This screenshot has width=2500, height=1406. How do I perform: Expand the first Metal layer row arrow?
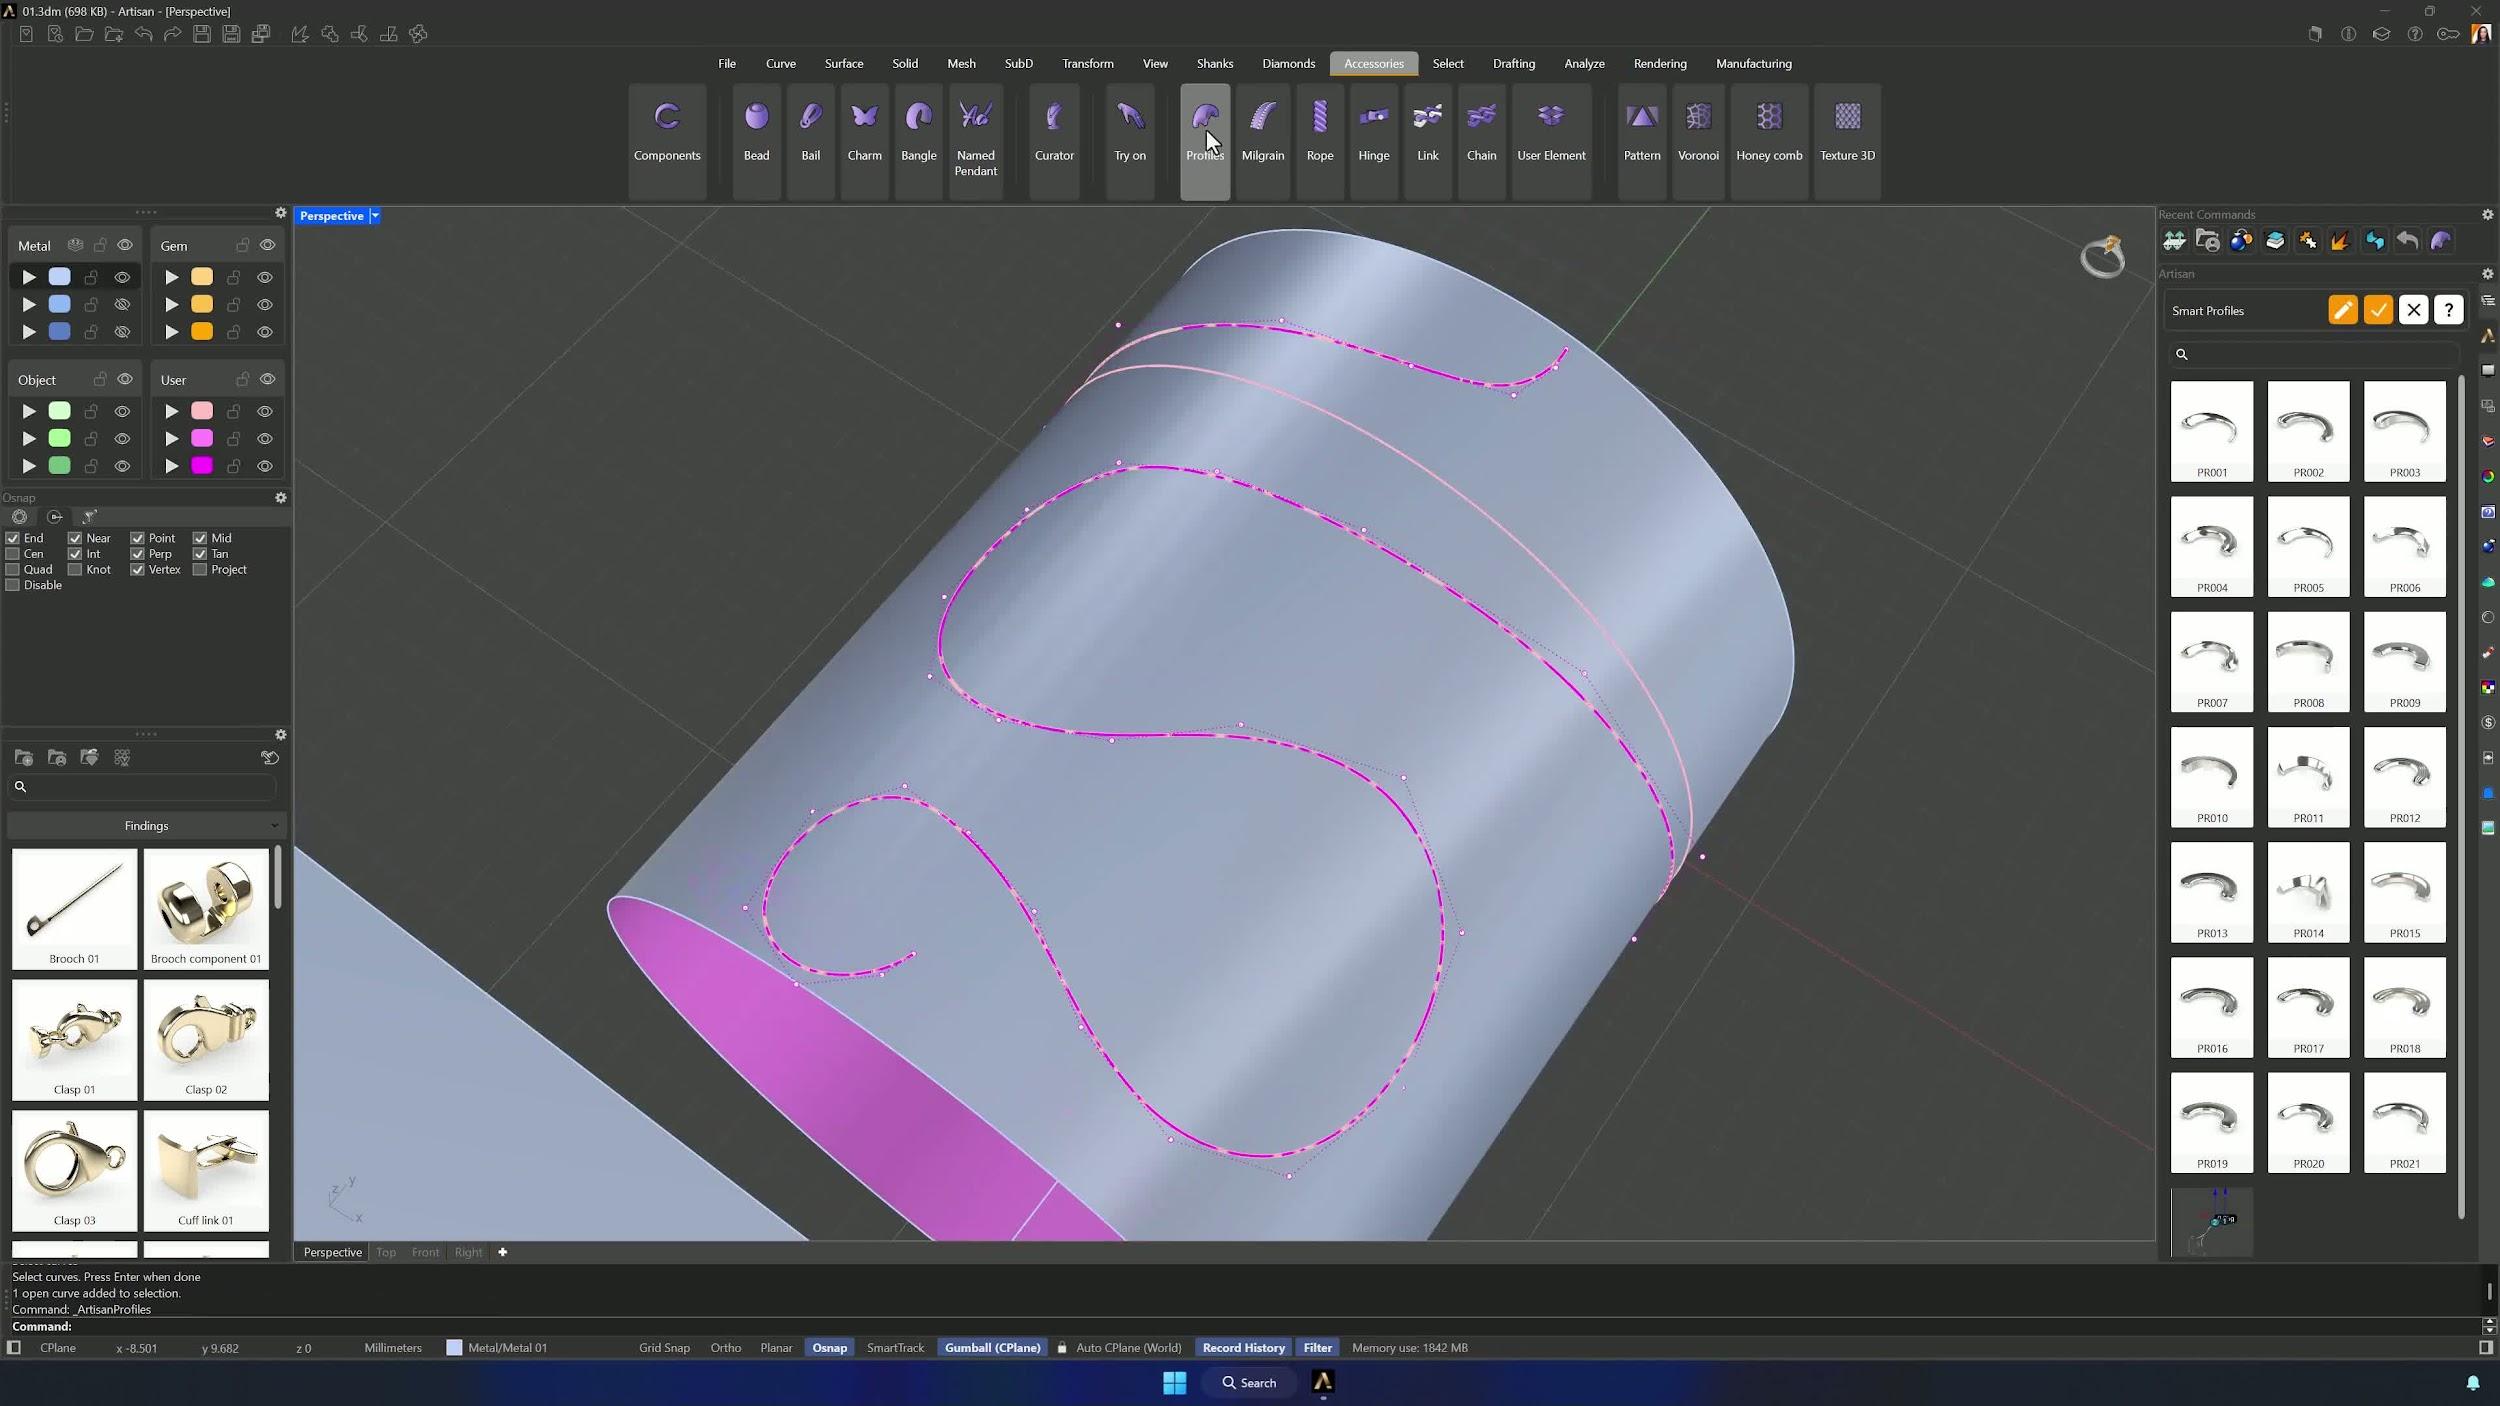point(29,277)
